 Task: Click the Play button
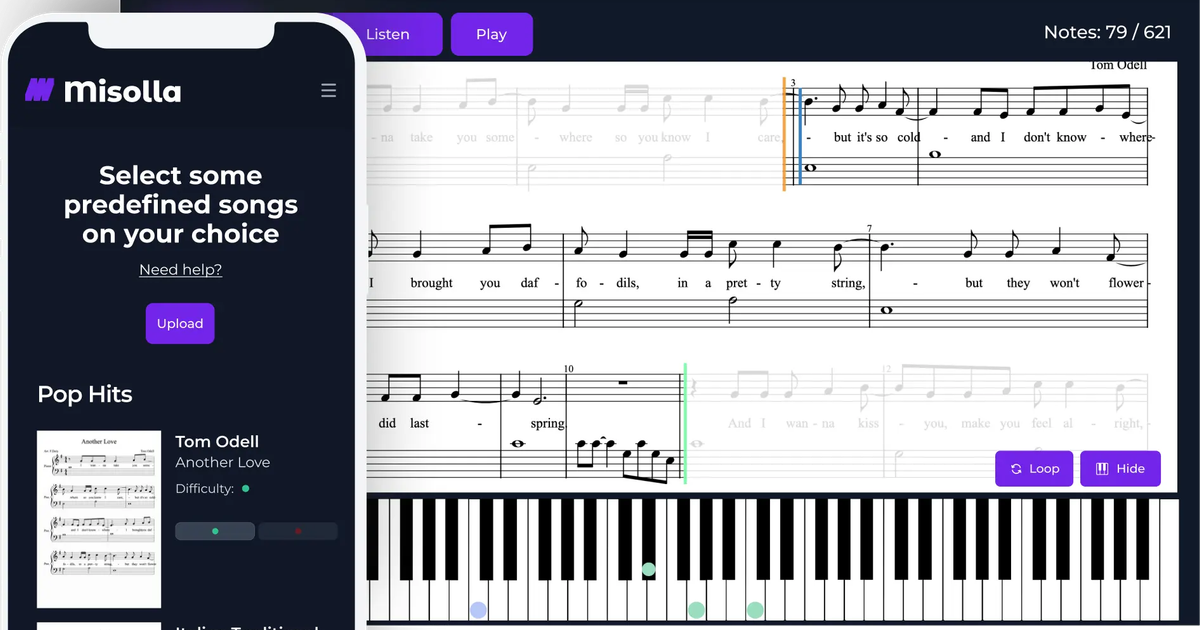click(x=491, y=34)
